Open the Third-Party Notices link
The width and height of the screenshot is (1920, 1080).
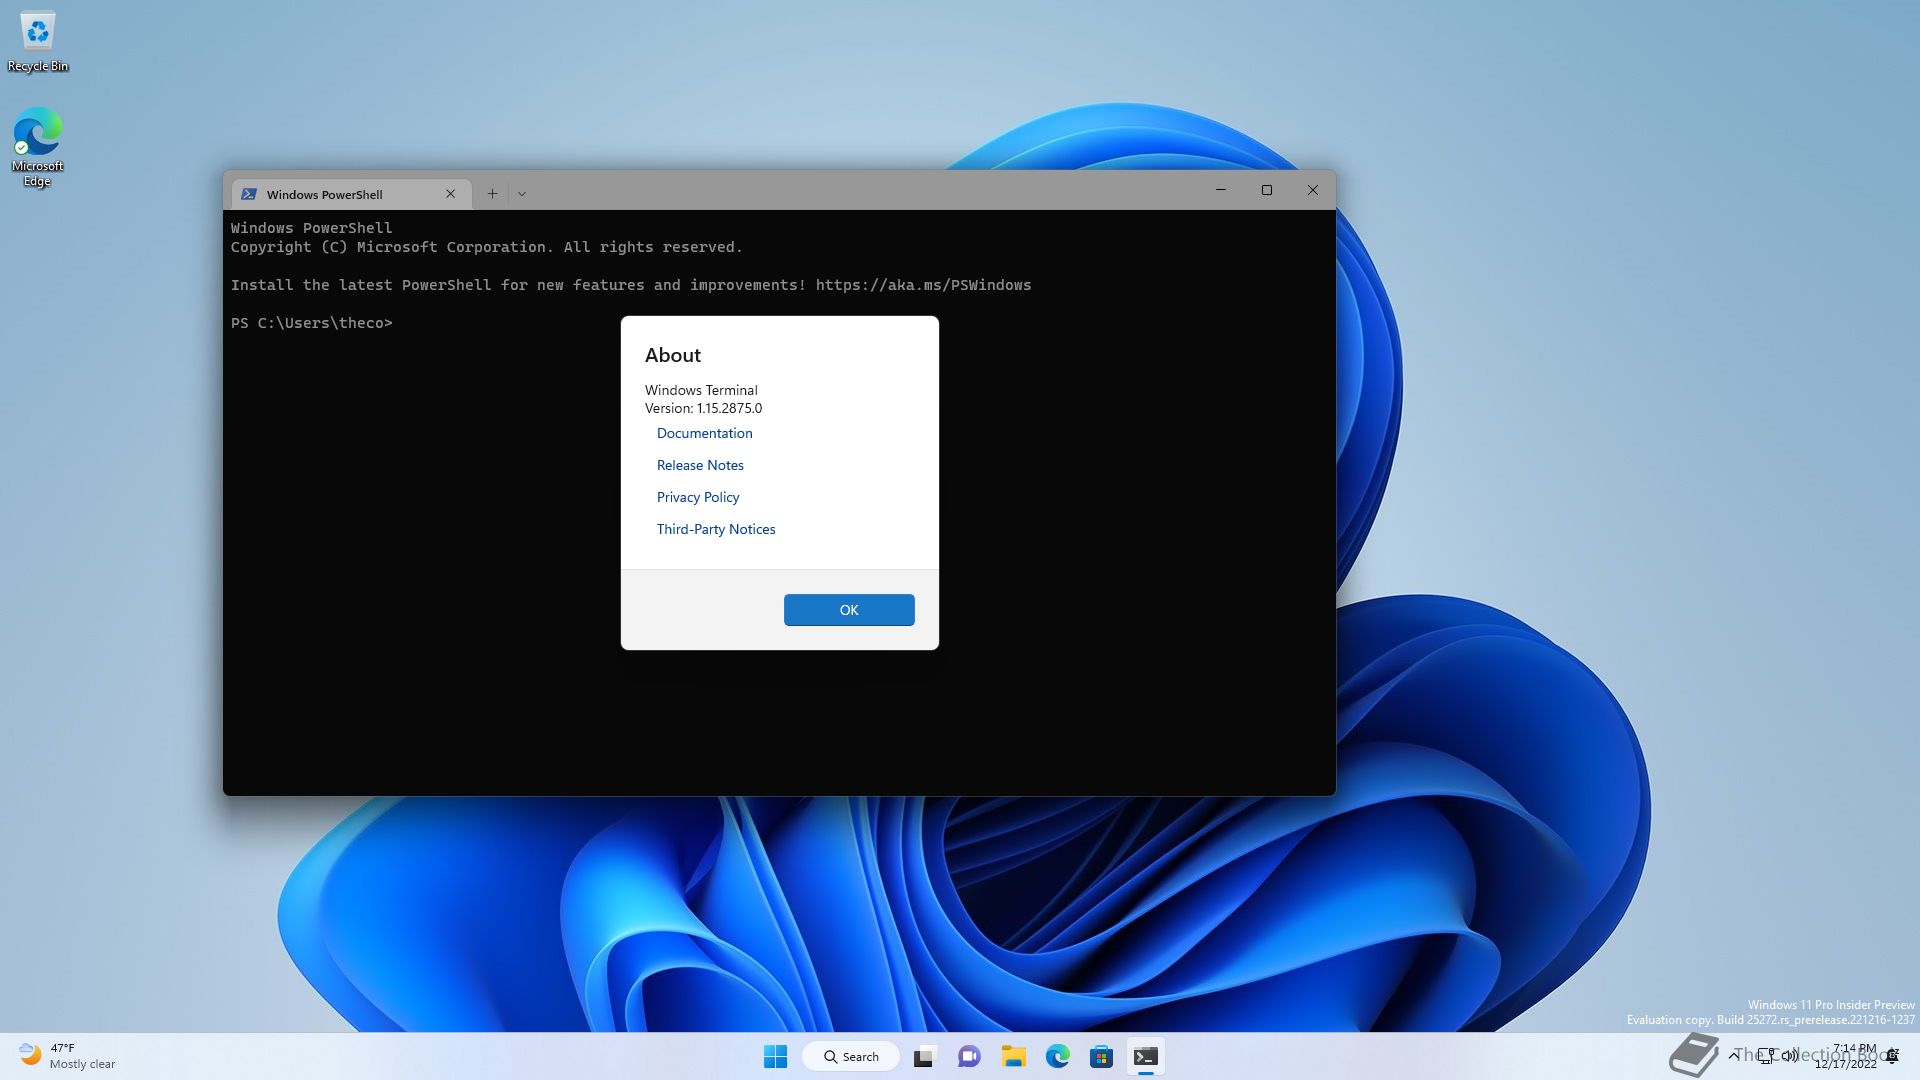[x=716, y=529]
